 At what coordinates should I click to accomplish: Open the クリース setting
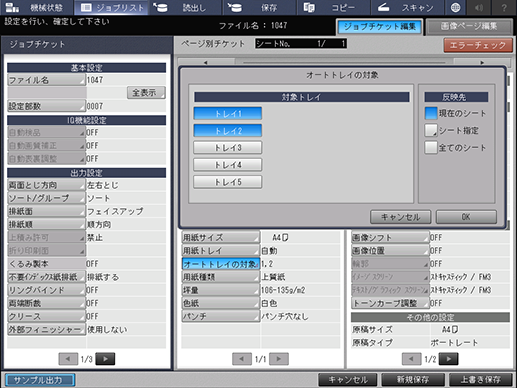[46, 316]
